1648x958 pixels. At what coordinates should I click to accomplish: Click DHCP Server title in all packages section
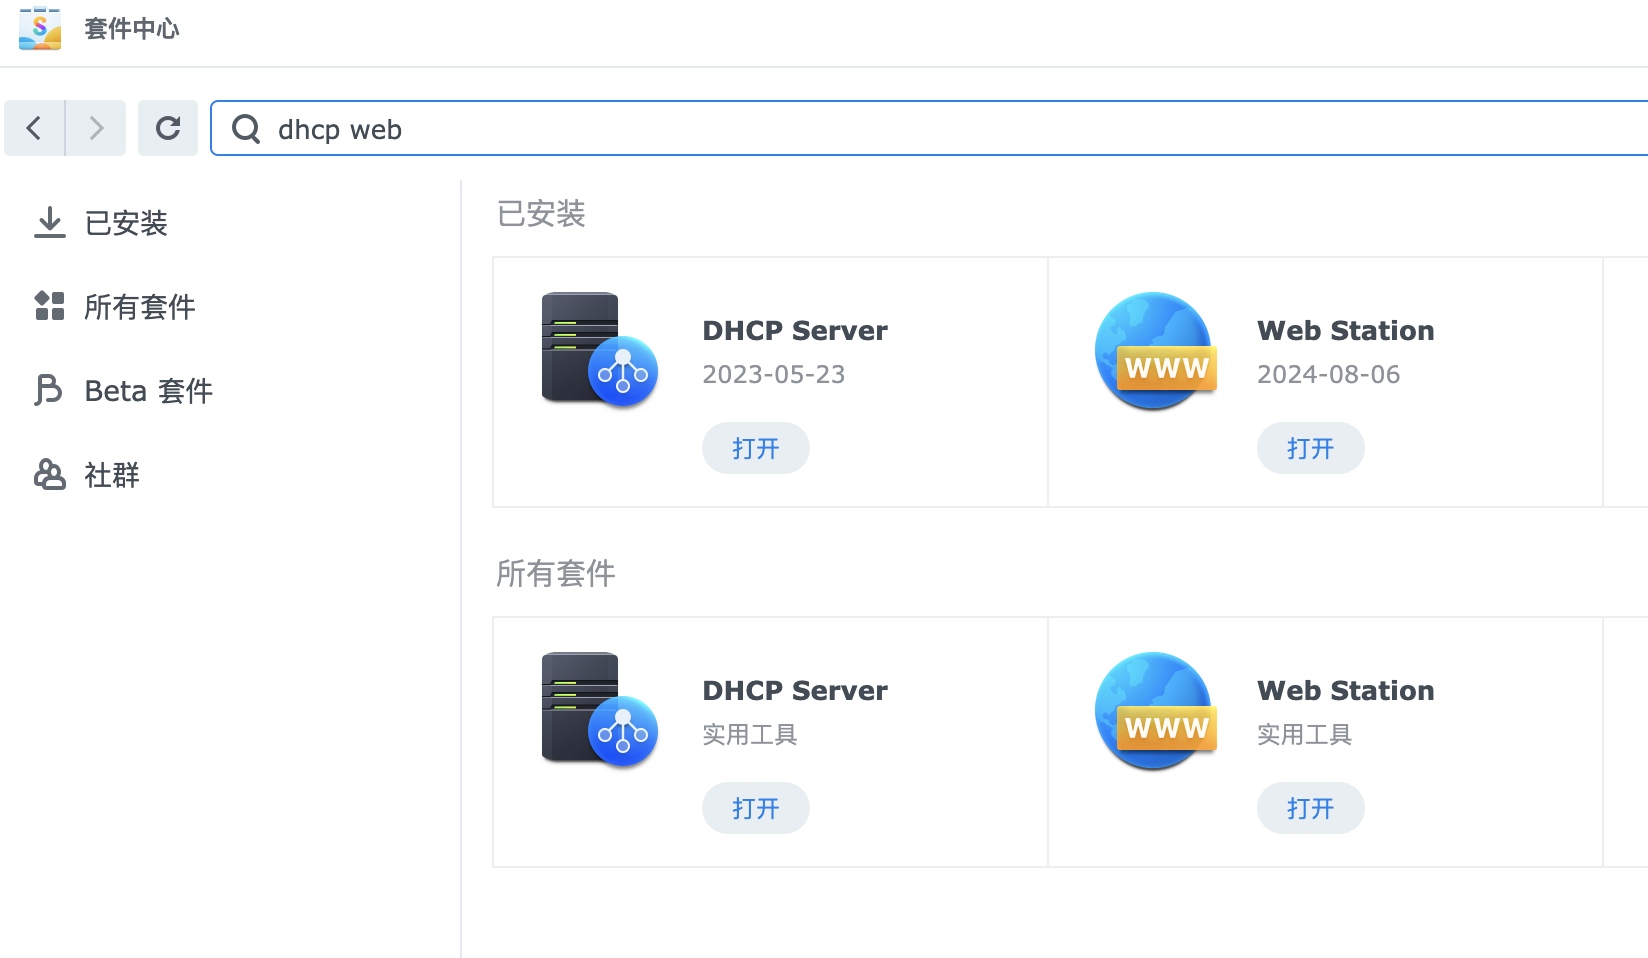pyautogui.click(x=795, y=691)
